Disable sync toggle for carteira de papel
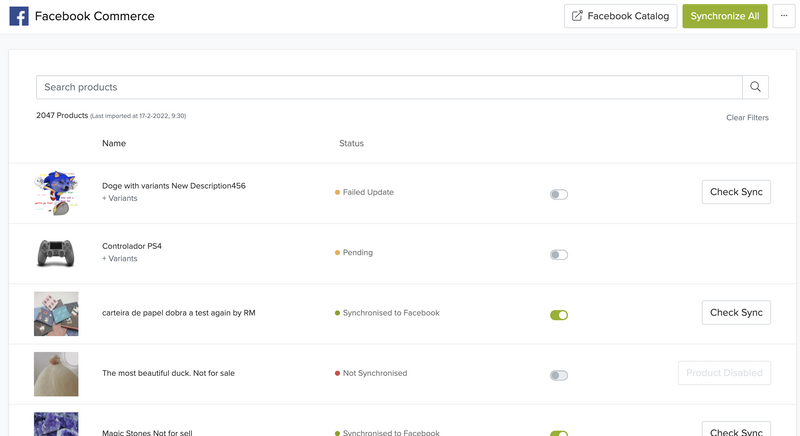Image resolution: width=800 pixels, height=436 pixels. tap(559, 314)
